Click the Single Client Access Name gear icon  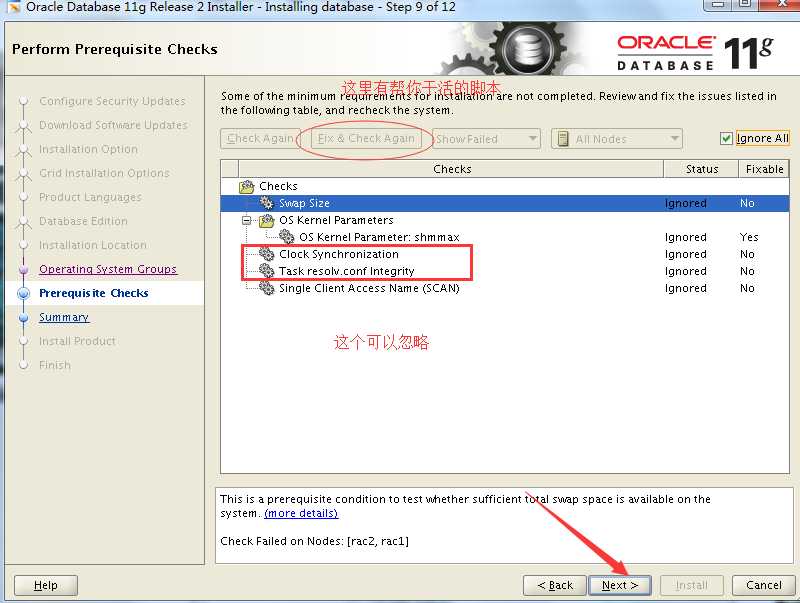pyautogui.click(x=267, y=288)
